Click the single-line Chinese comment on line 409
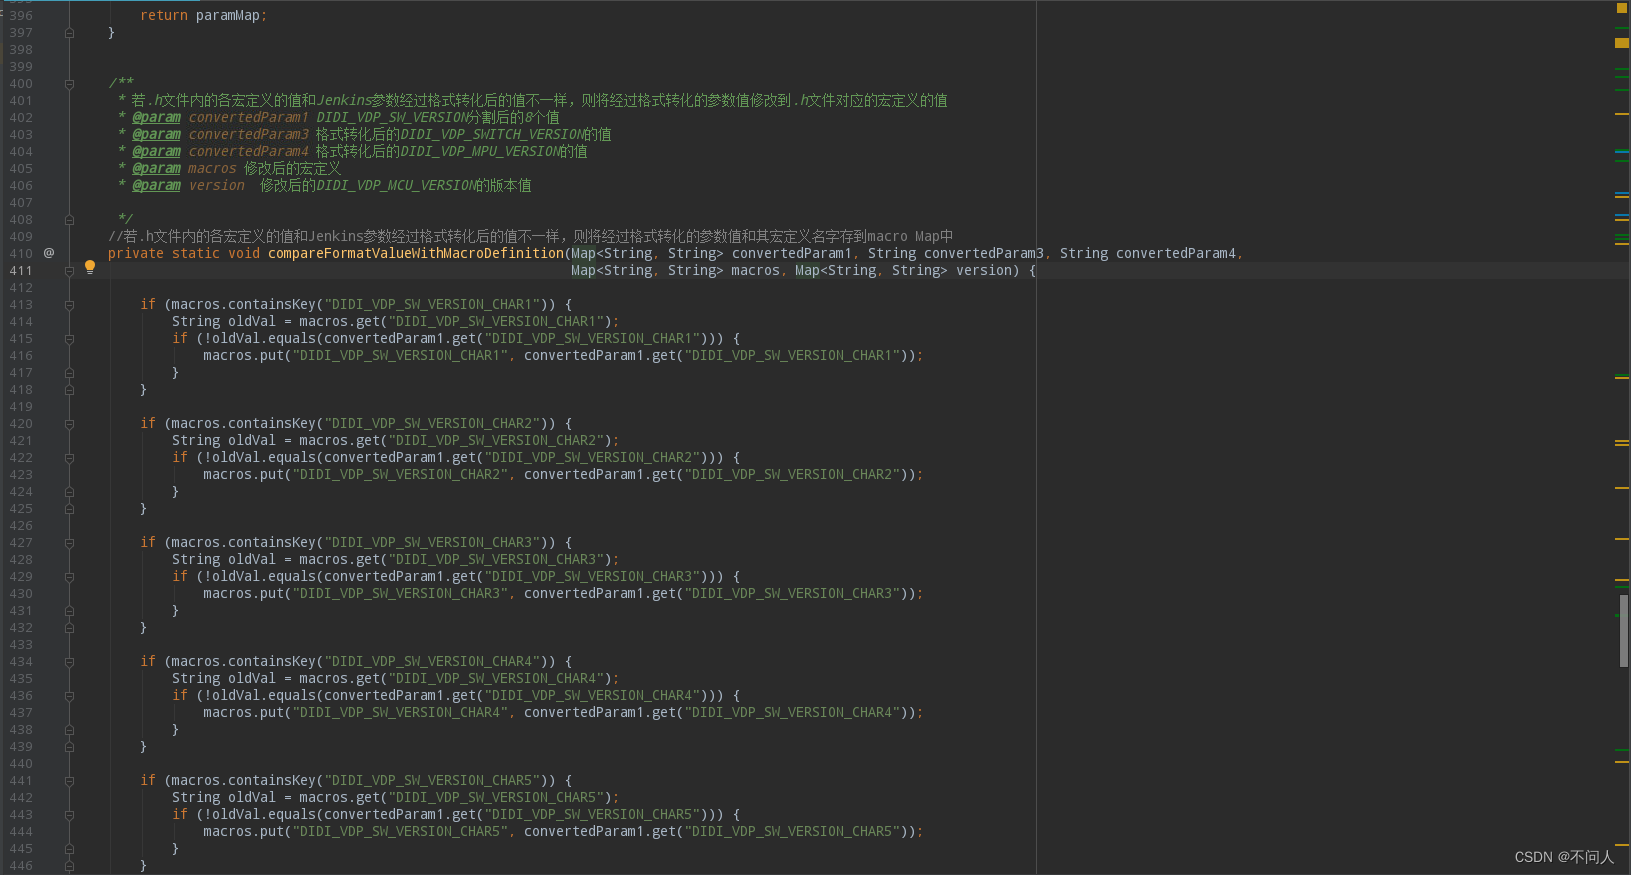The width and height of the screenshot is (1631, 875). coord(531,236)
